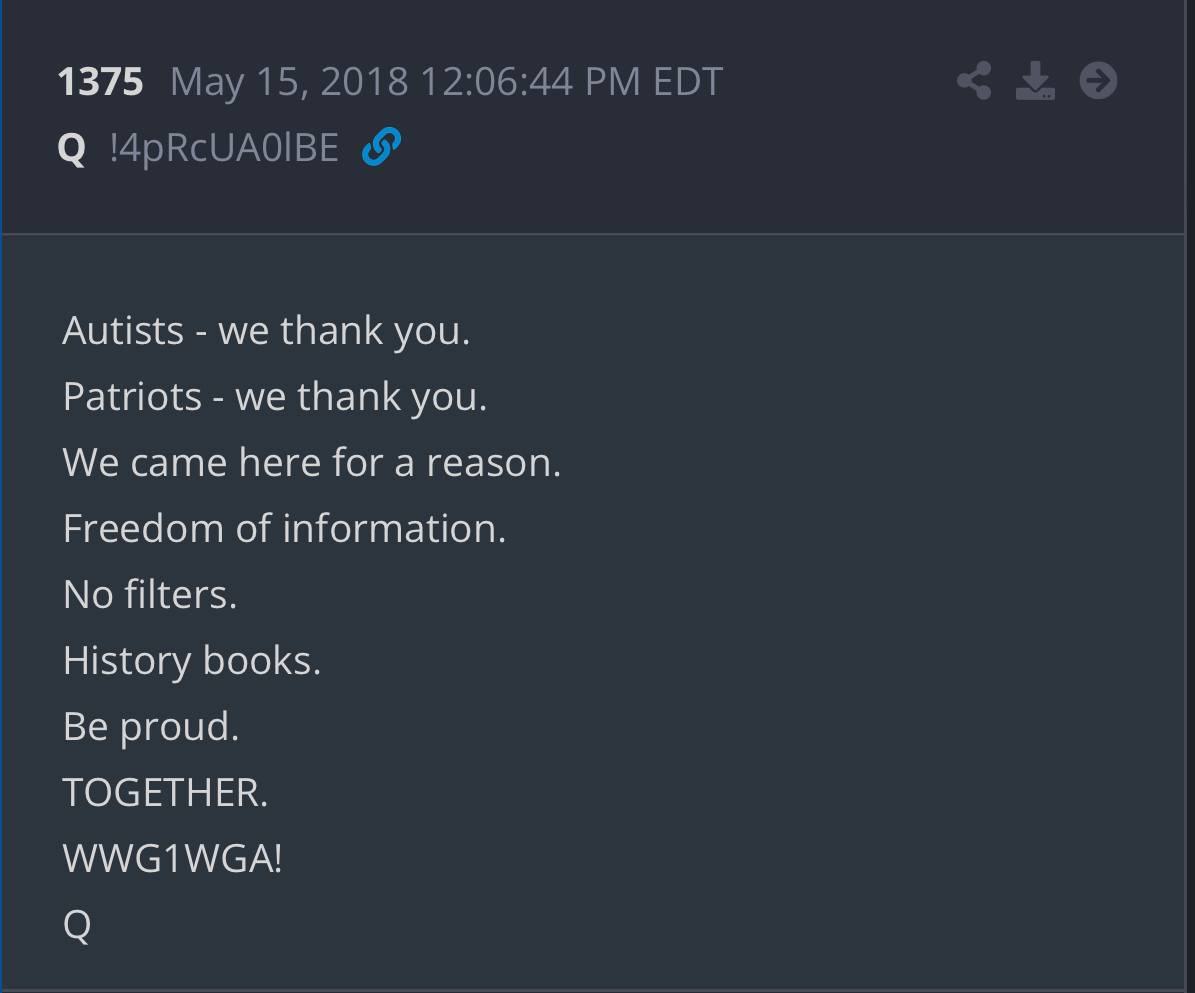
Task: Click the line 'Patriots - we thank you.'
Action: click(x=275, y=397)
